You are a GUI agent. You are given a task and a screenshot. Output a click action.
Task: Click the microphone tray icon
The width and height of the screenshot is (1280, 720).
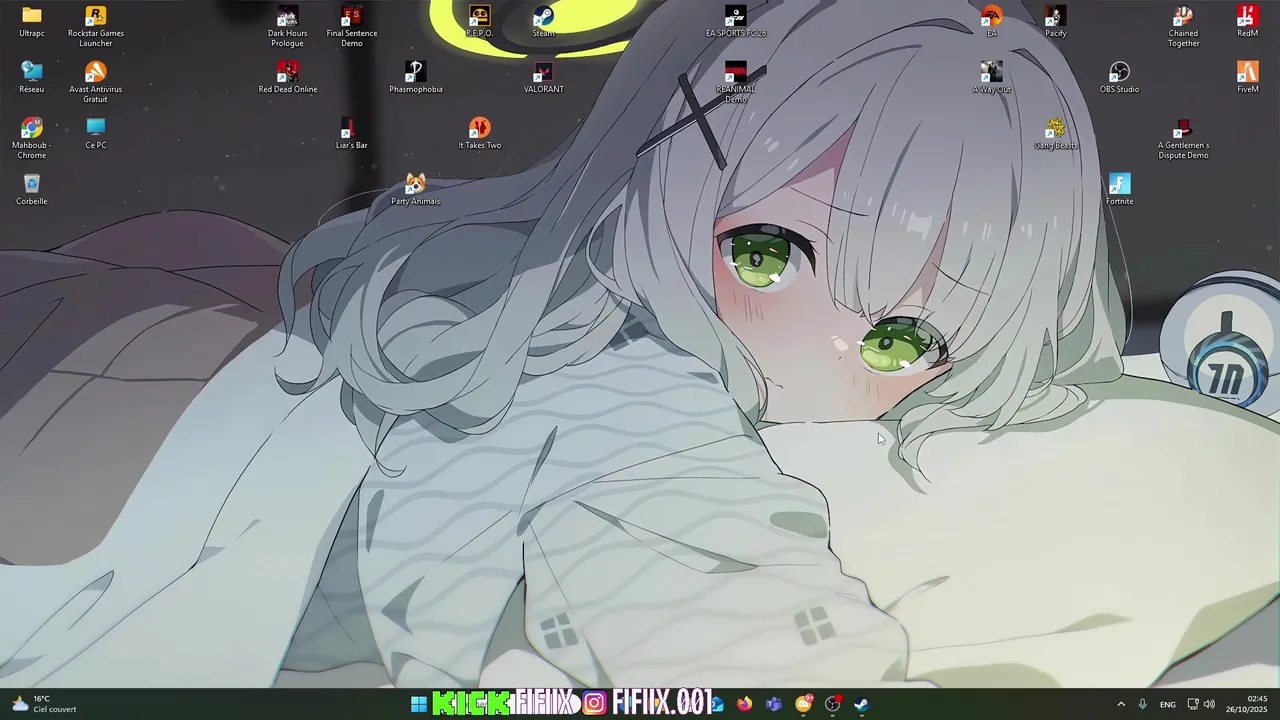(1142, 704)
